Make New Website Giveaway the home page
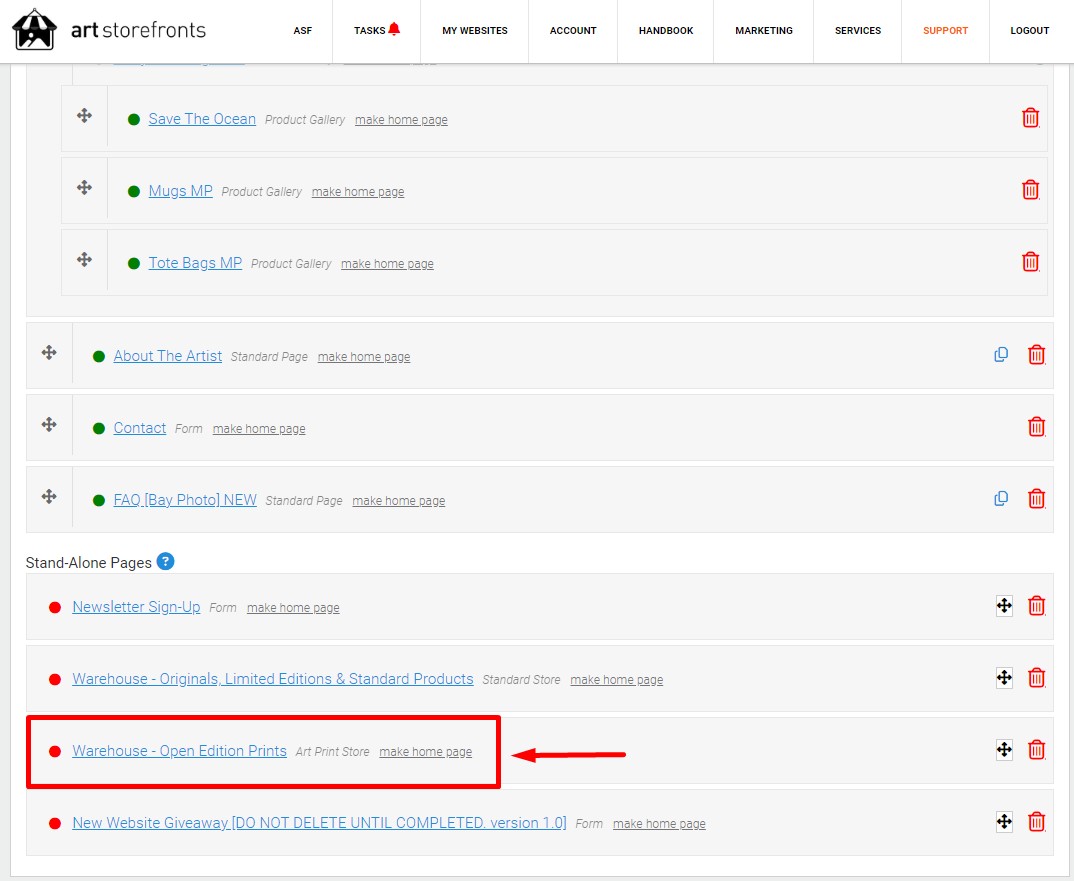This screenshot has width=1074, height=881. [659, 823]
